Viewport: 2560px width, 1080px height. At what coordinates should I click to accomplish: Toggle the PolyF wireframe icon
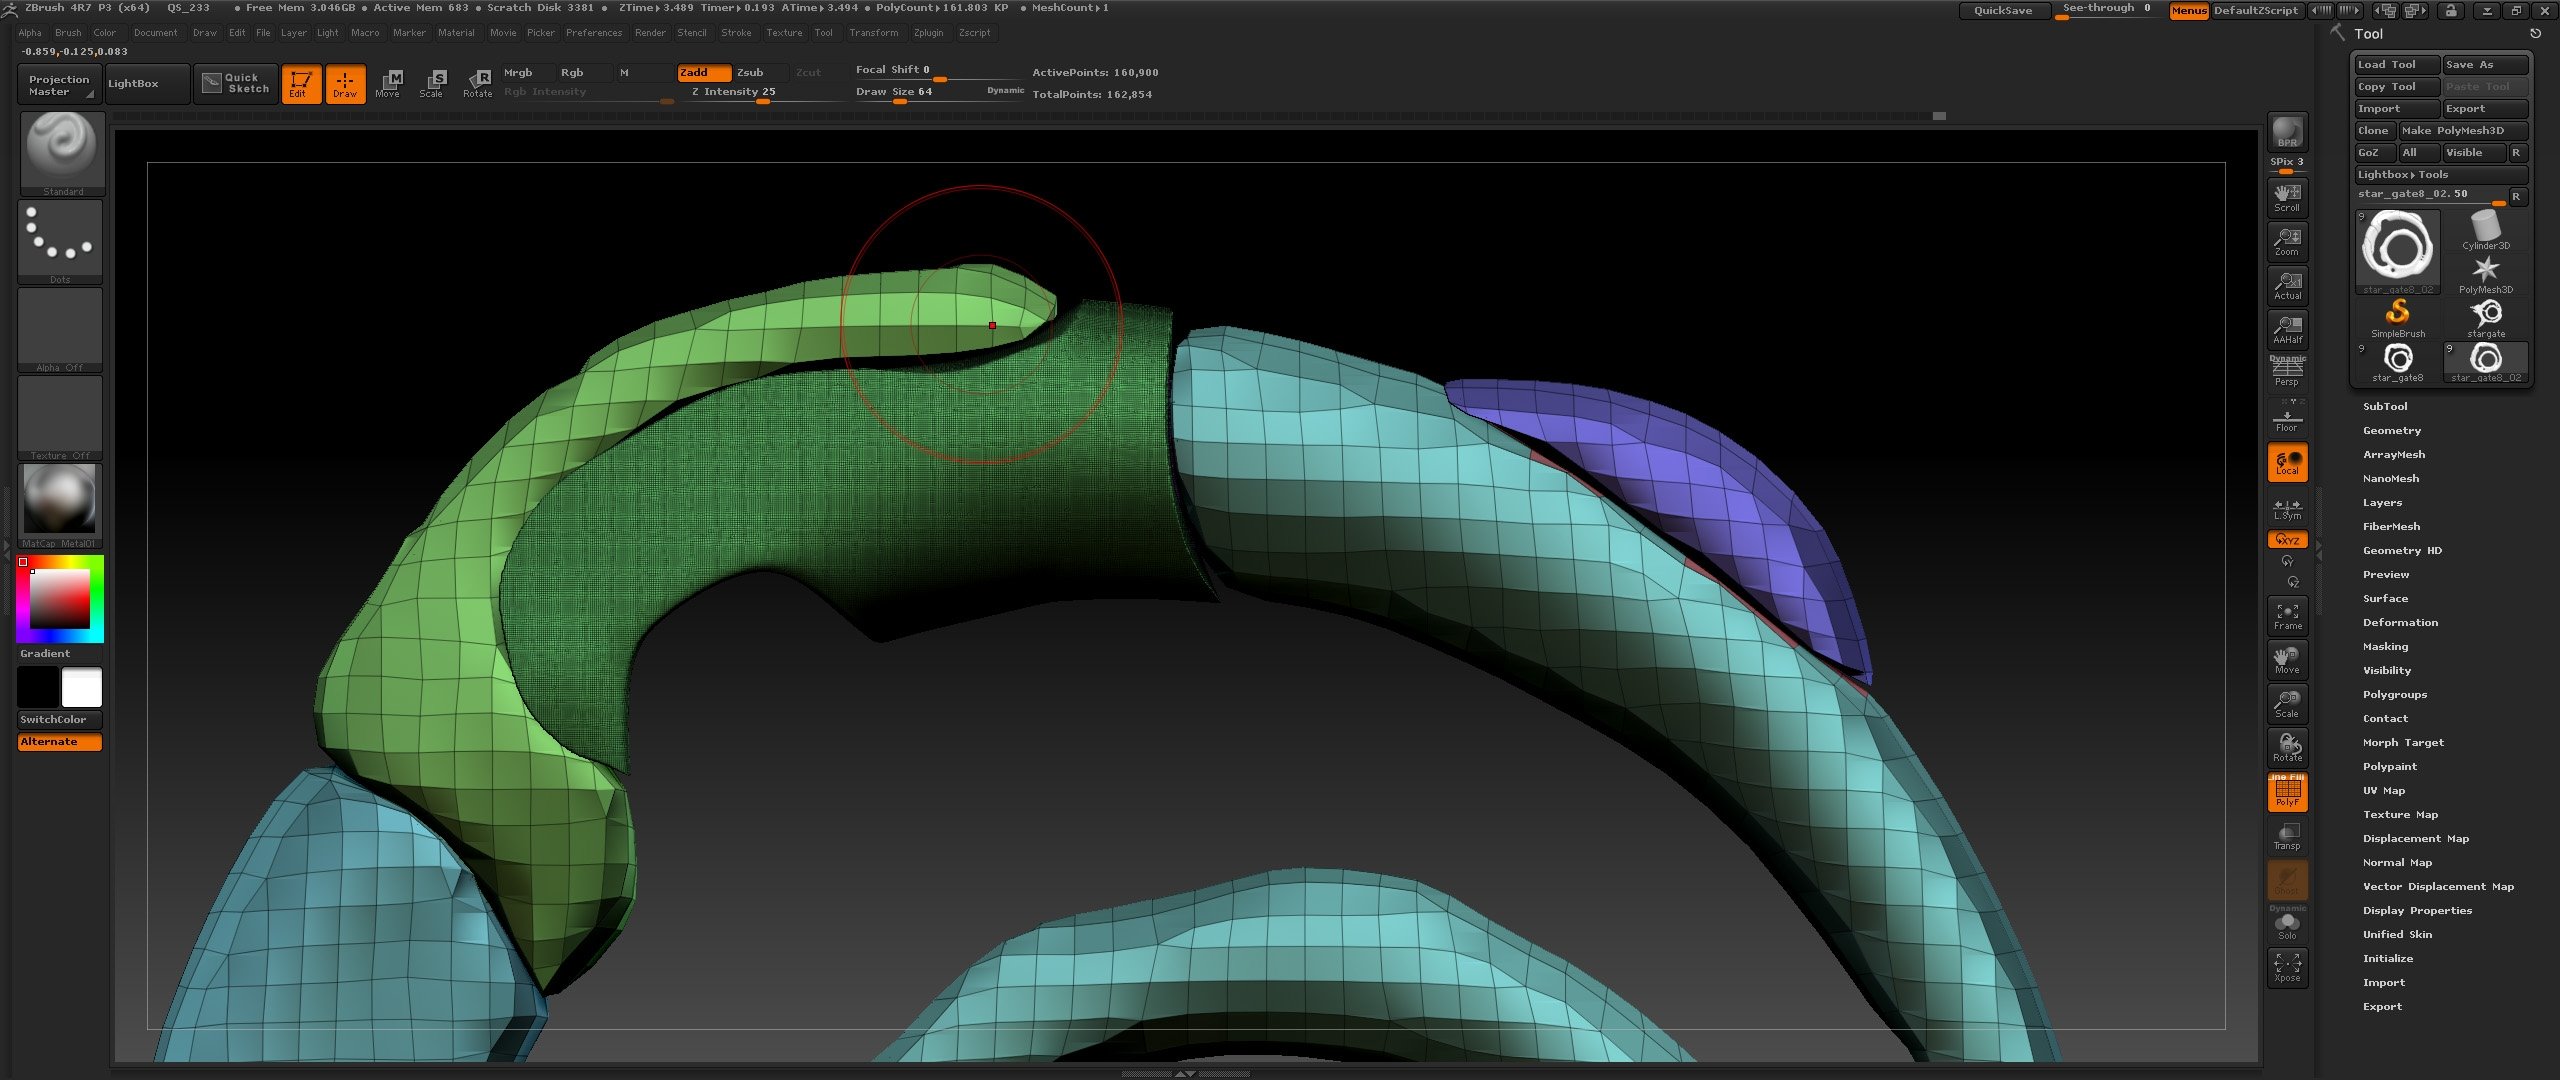[x=2287, y=791]
